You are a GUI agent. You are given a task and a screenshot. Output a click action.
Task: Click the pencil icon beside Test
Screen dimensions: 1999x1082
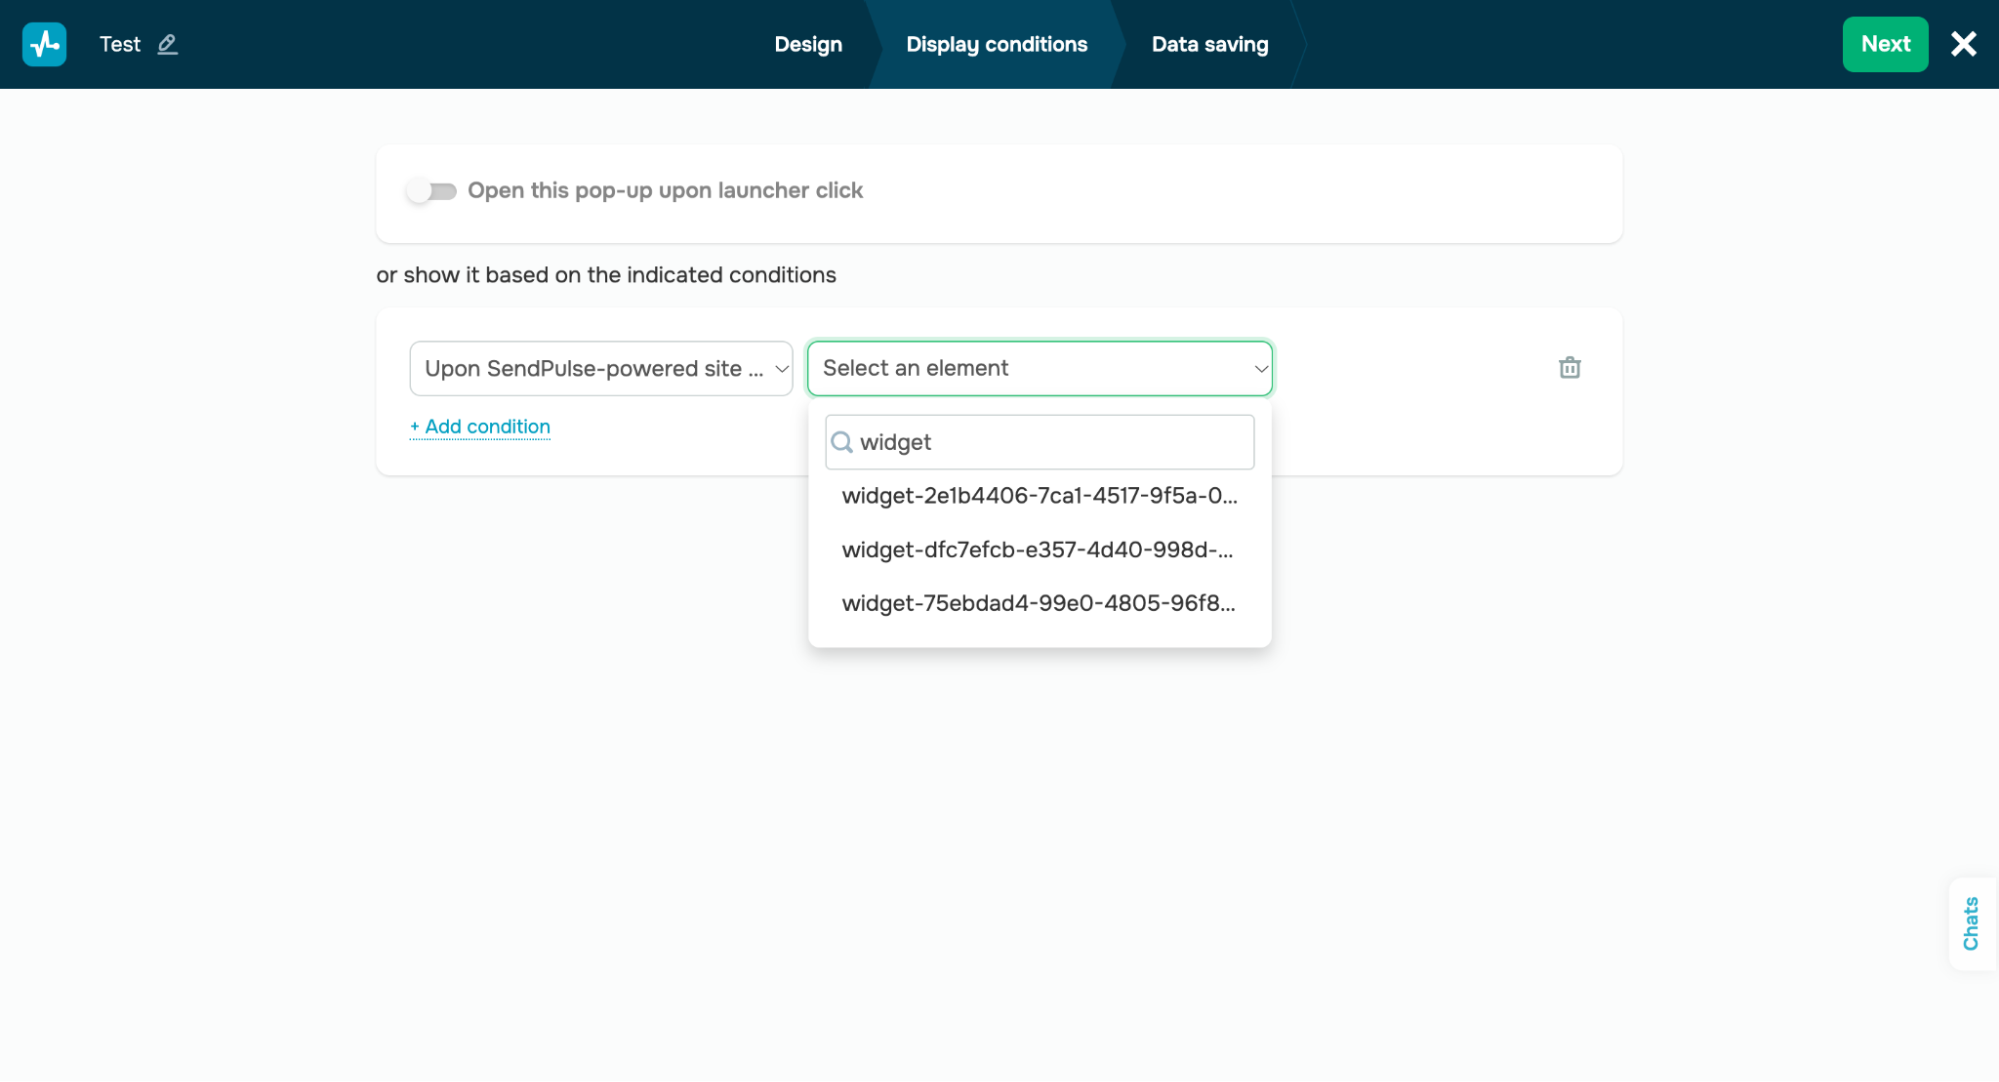pyautogui.click(x=167, y=44)
